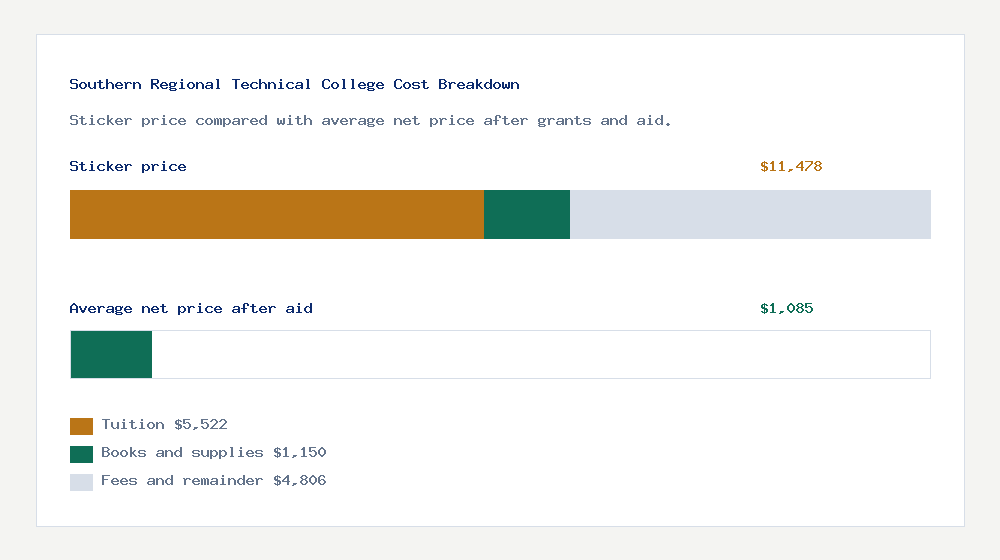Select the green books segment of sticker bar
Image resolution: width=1000 pixels, height=560 pixels.
pos(527,214)
